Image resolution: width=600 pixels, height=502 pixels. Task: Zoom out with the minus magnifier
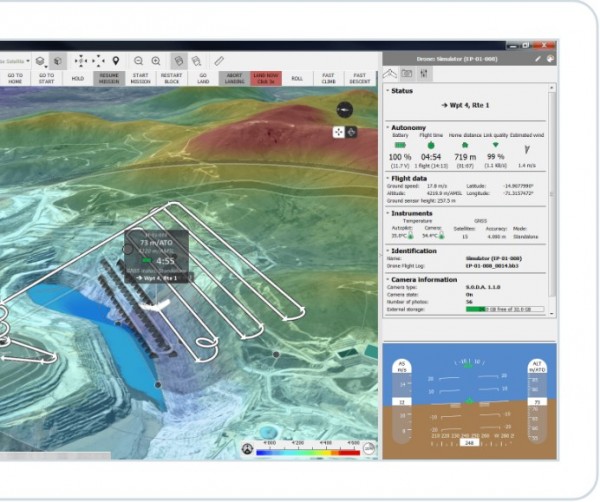point(139,61)
